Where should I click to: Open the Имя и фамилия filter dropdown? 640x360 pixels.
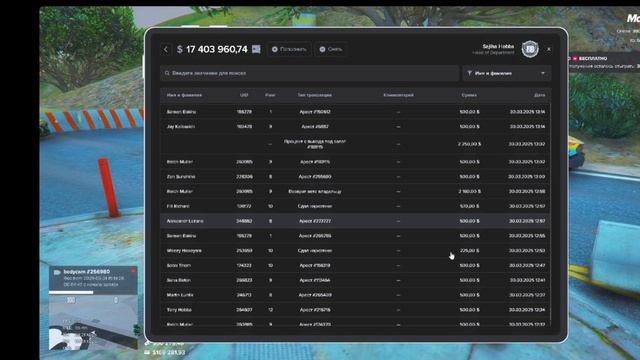click(507, 73)
